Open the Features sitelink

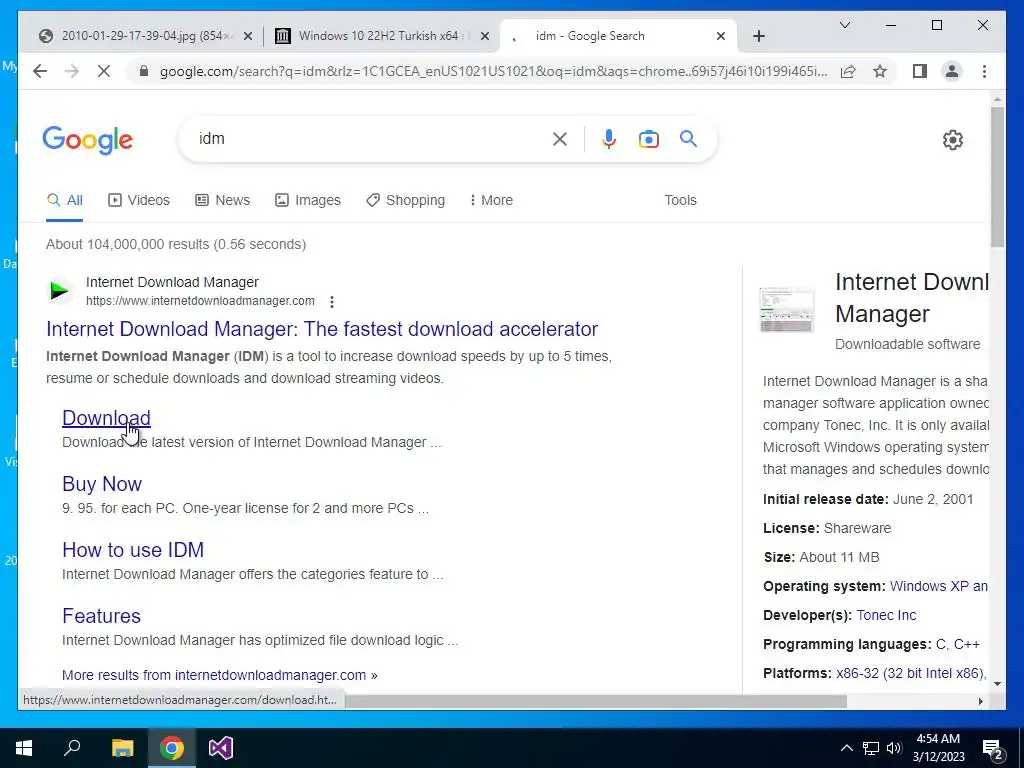pyautogui.click(x=101, y=616)
